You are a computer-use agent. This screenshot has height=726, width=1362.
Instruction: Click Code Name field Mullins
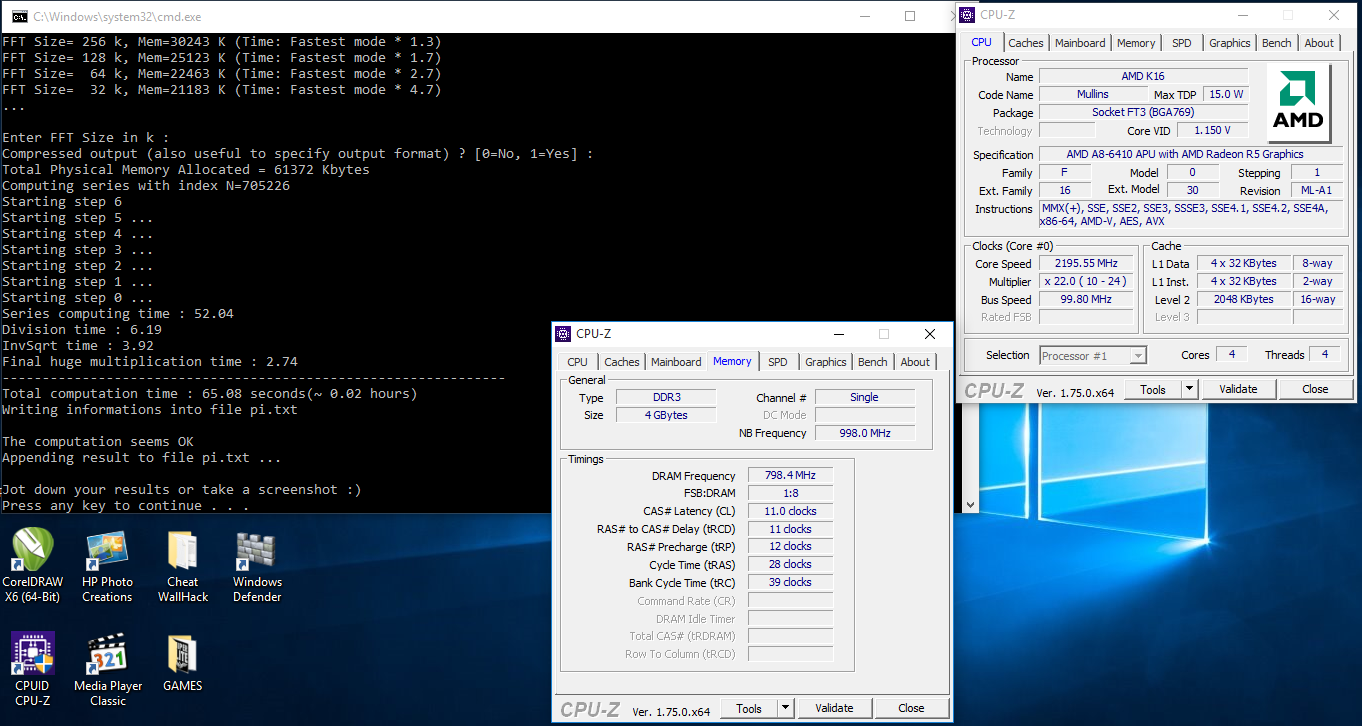tap(1093, 94)
